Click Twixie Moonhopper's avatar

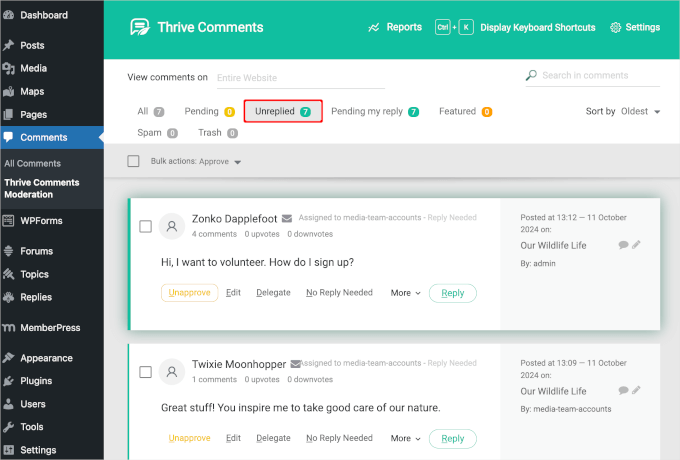172,372
